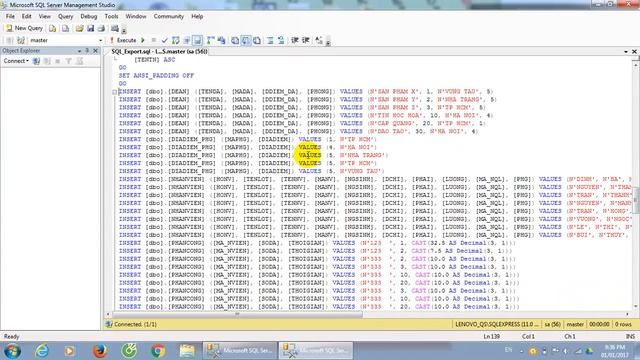Click the Object Explorer filter icon

pyautogui.click(x=68, y=61)
